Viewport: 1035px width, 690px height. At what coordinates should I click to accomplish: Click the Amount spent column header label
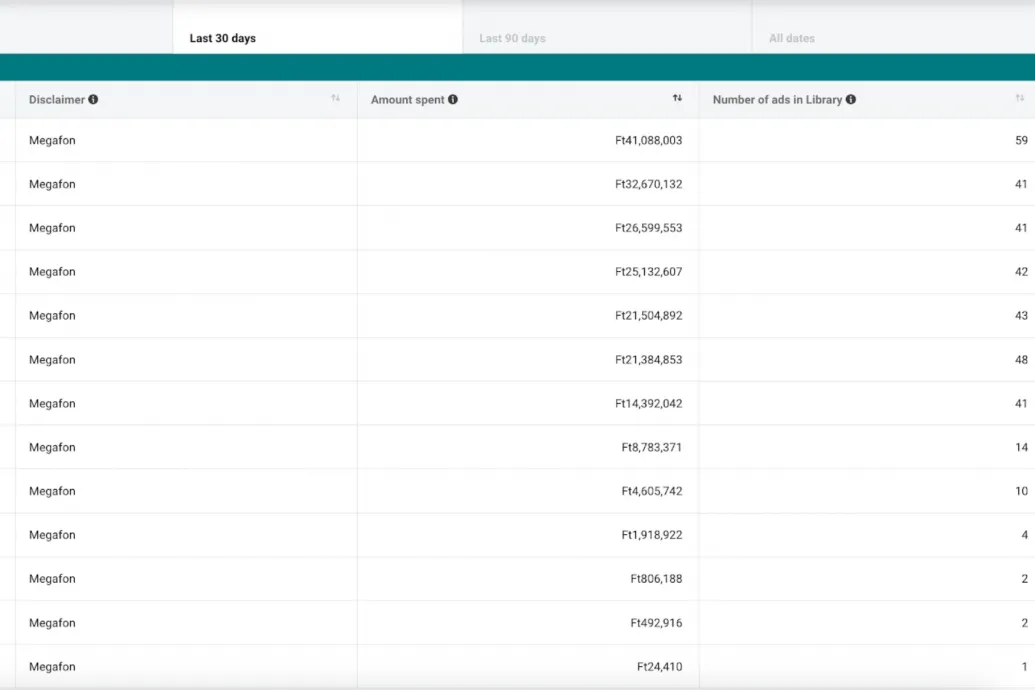pos(407,100)
